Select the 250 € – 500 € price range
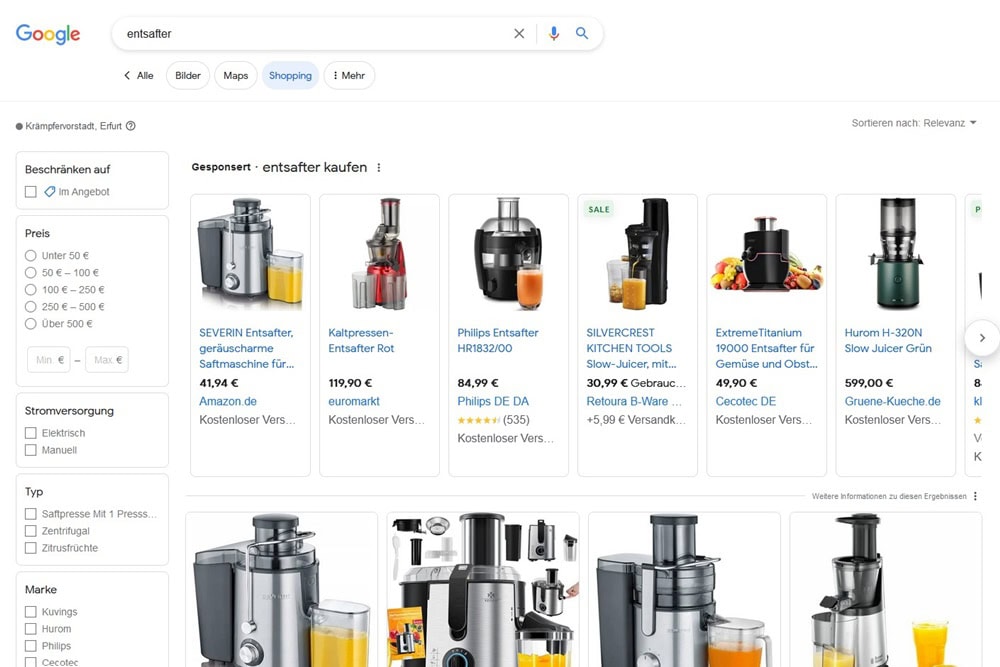This screenshot has height=667, width=1000. pos(31,307)
